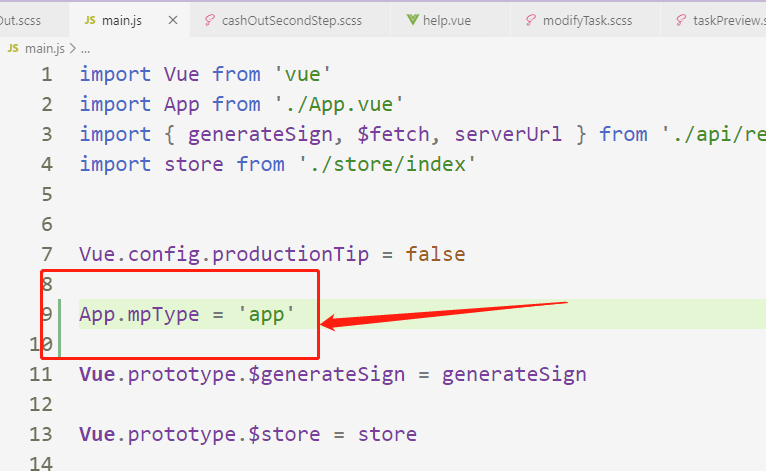Expand the breadcrumb ellipsis after main.js
The width and height of the screenshot is (766, 471).
coord(85,47)
